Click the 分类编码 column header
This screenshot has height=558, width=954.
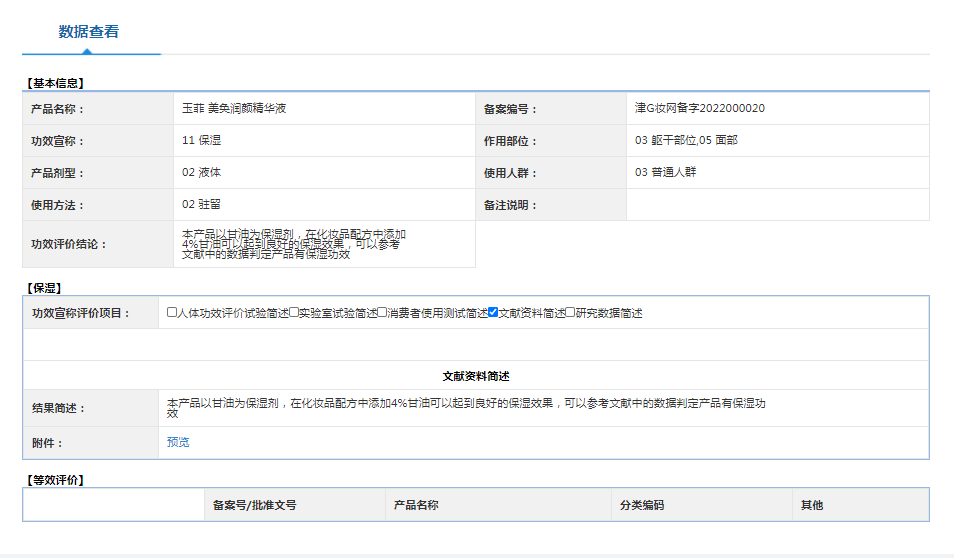point(641,505)
